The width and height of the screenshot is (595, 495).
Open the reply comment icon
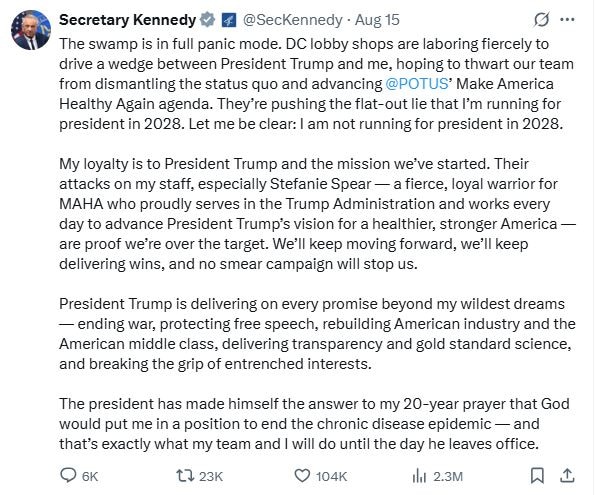(x=69, y=475)
